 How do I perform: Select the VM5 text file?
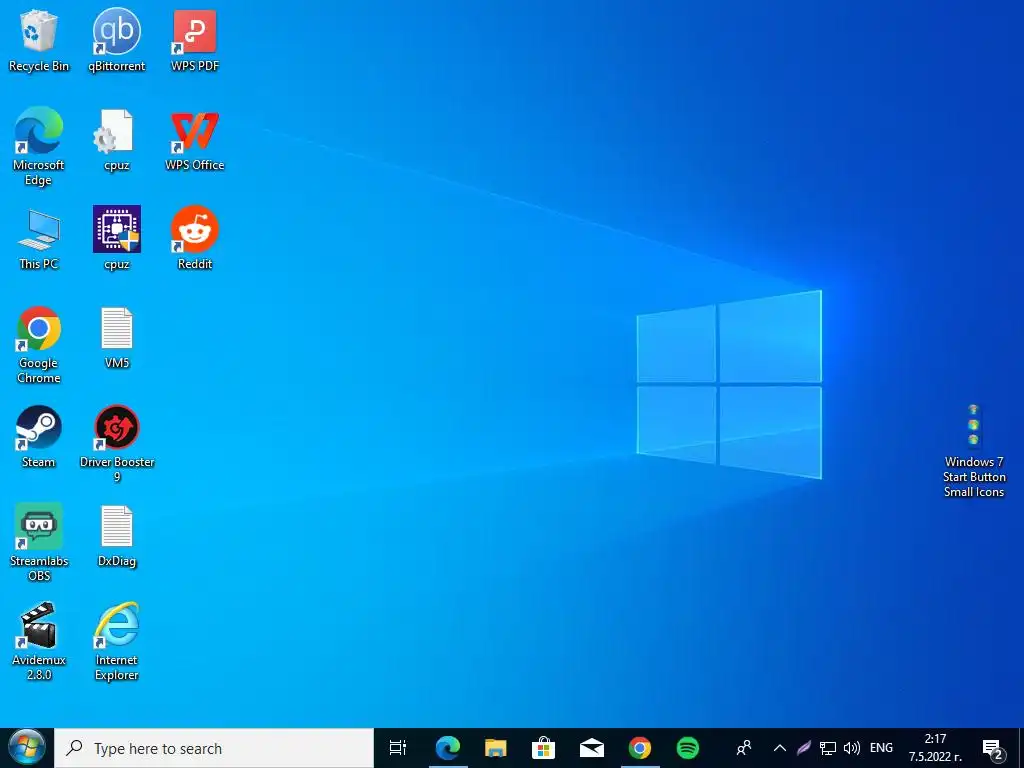[x=117, y=338]
